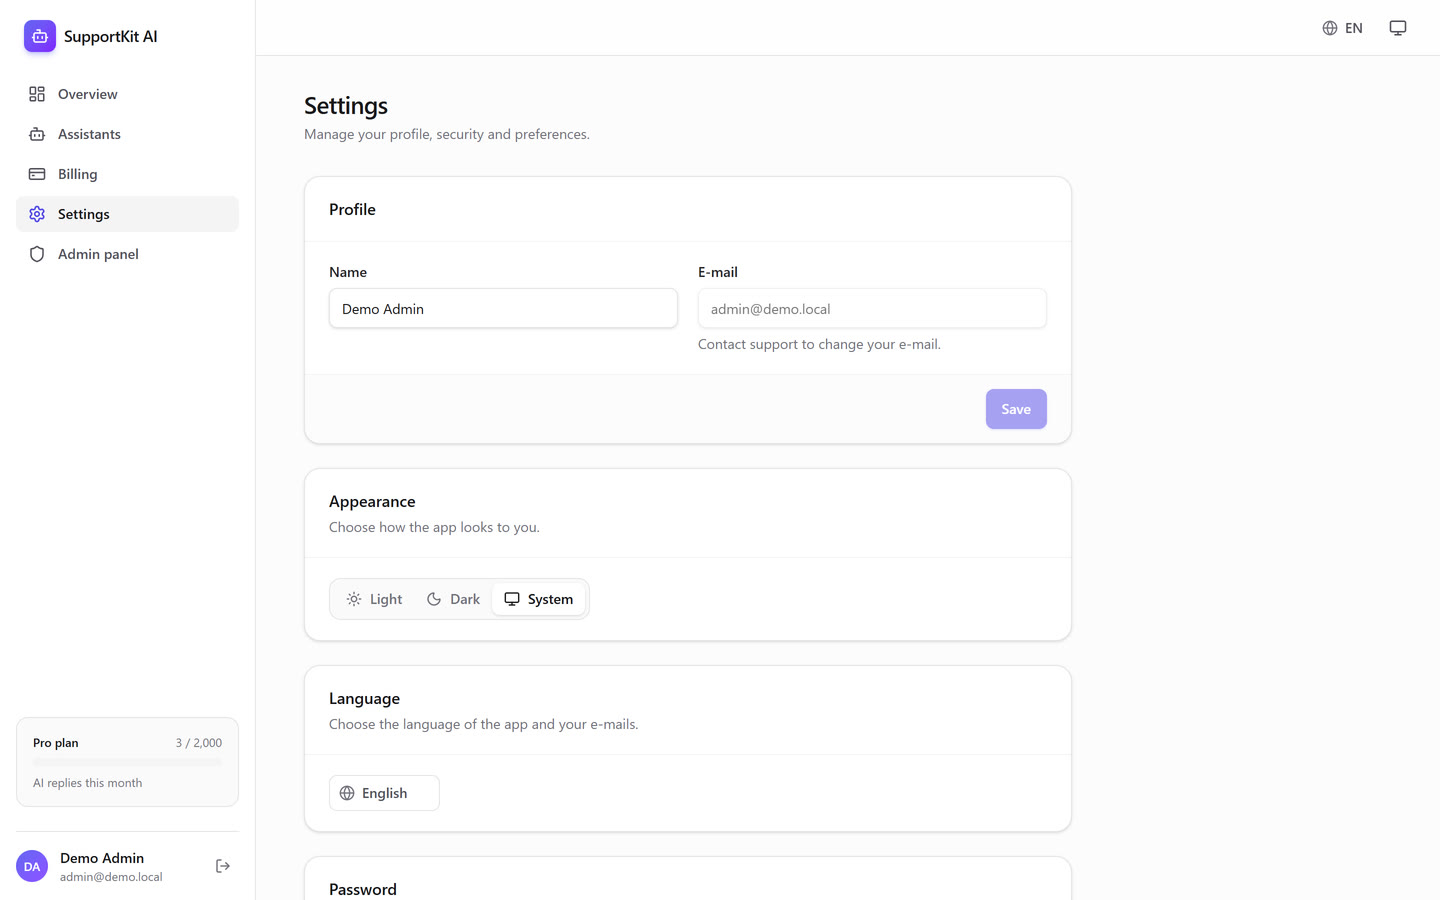Click the Pro plan usage progress bar
Image resolution: width=1440 pixels, height=900 pixels.
pyautogui.click(x=127, y=762)
